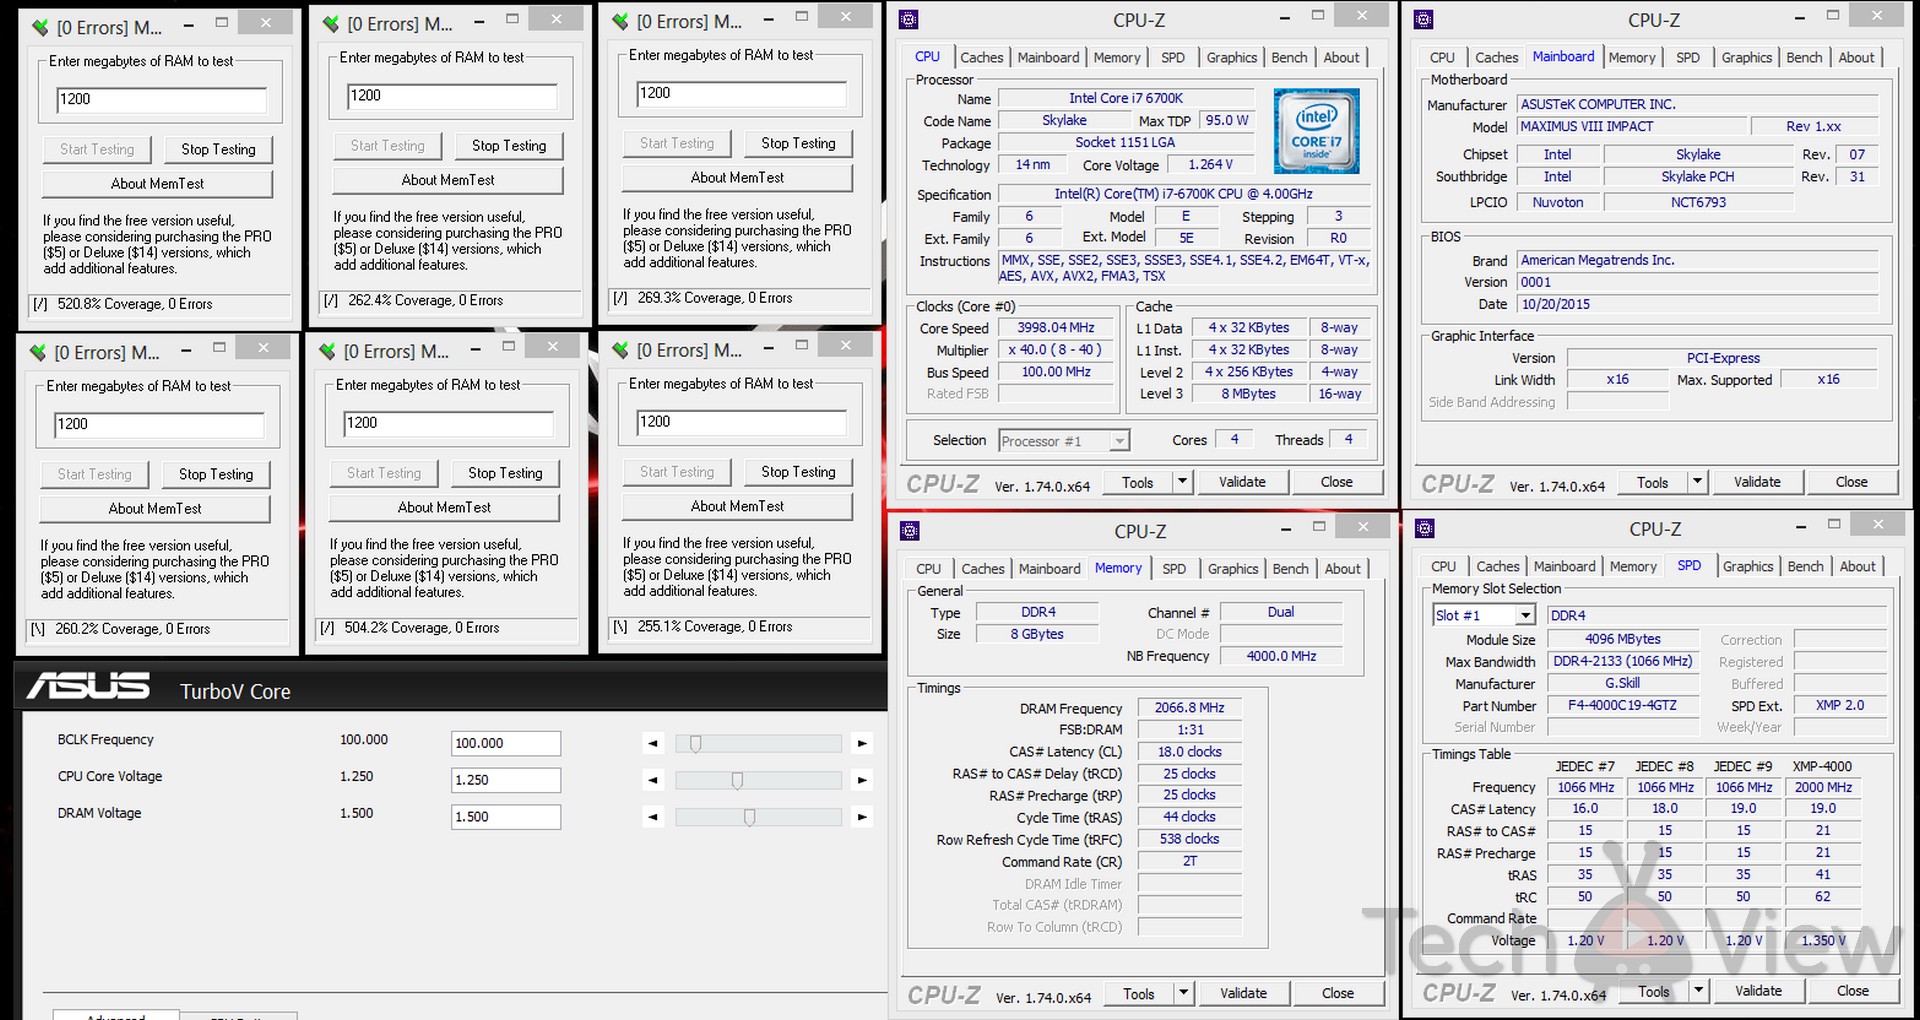Click the MemTest icon in the 262.4% coverage window

coord(330,23)
